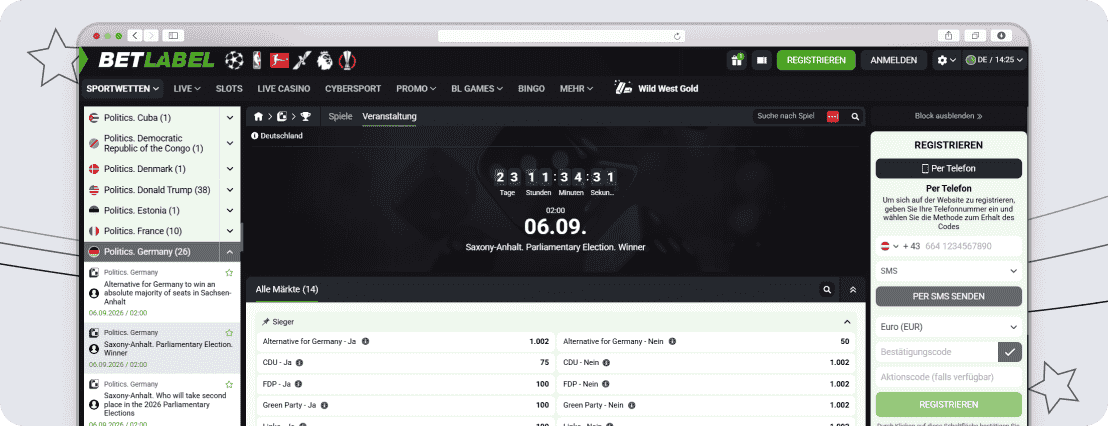This screenshot has width=1108, height=426.
Task: Expand Politics. Cuba (1) chevron
Action: (230, 117)
